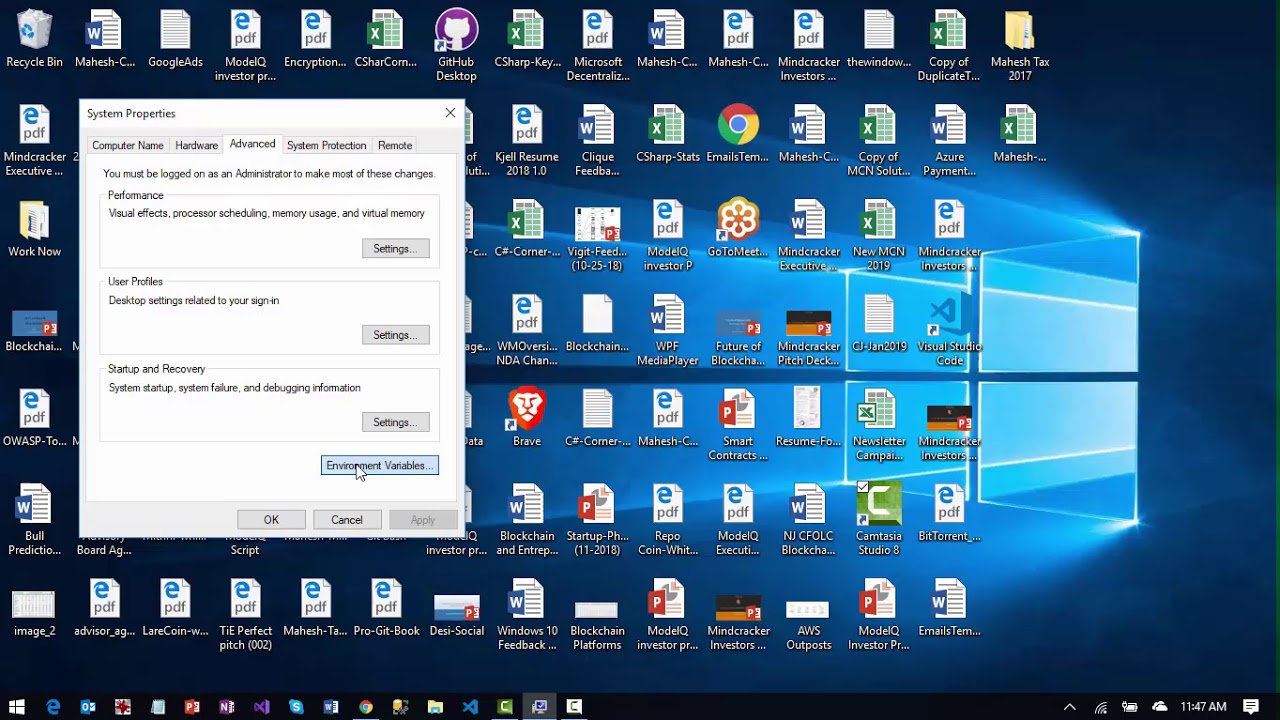Tick the checkbox on Camtasia Studio 8 icon

(863, 487)
